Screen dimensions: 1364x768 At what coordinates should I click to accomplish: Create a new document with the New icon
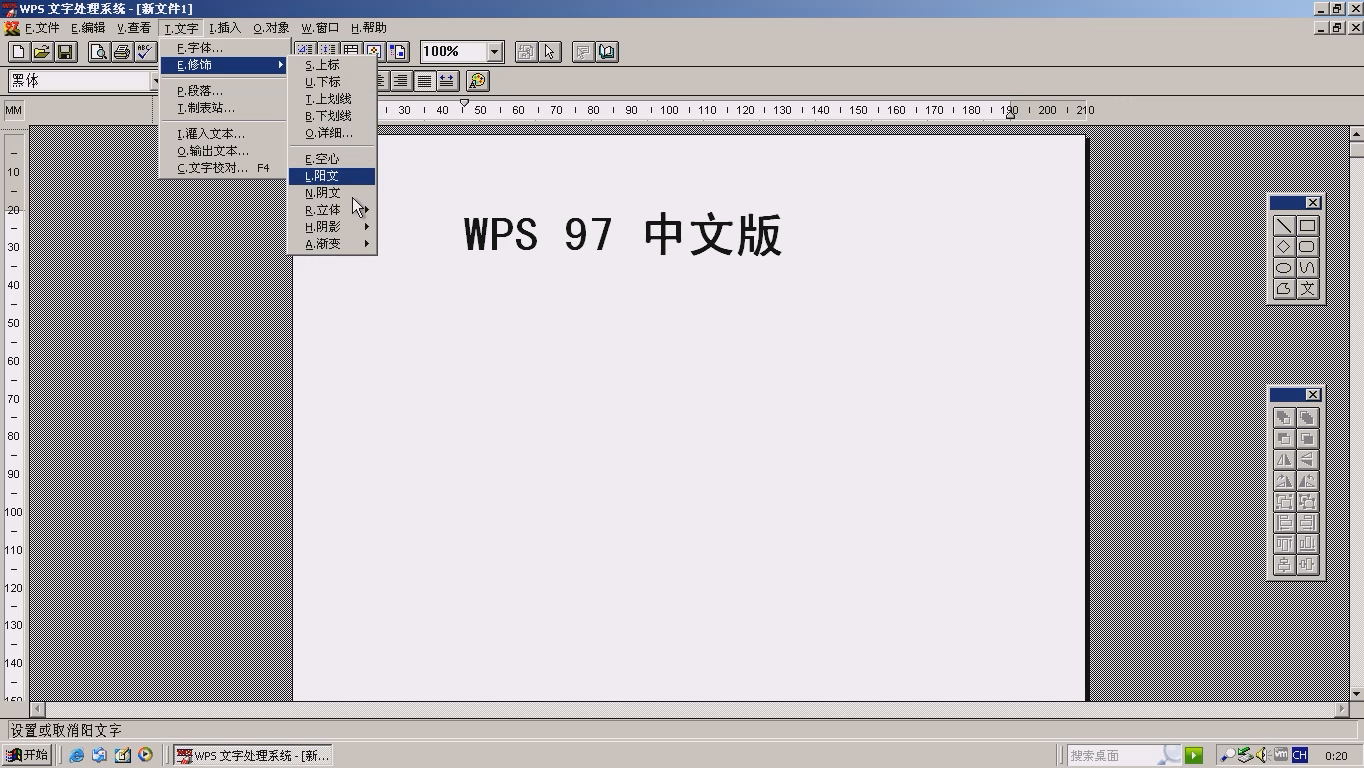click(x=18, y=52)
